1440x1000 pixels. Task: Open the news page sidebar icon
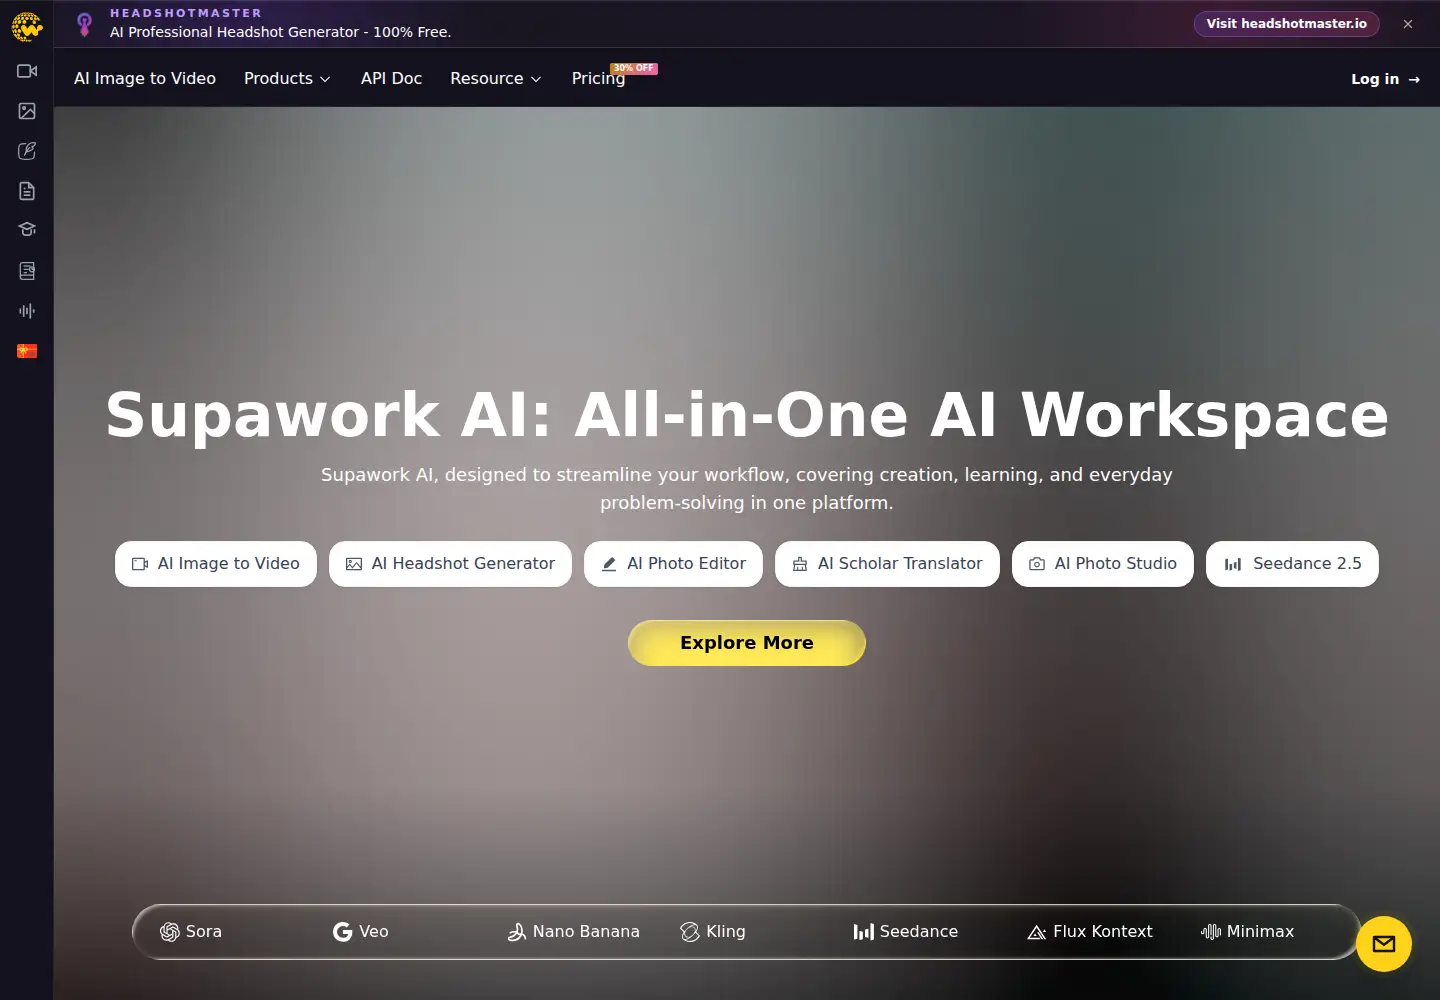click(x=27, y=271)
